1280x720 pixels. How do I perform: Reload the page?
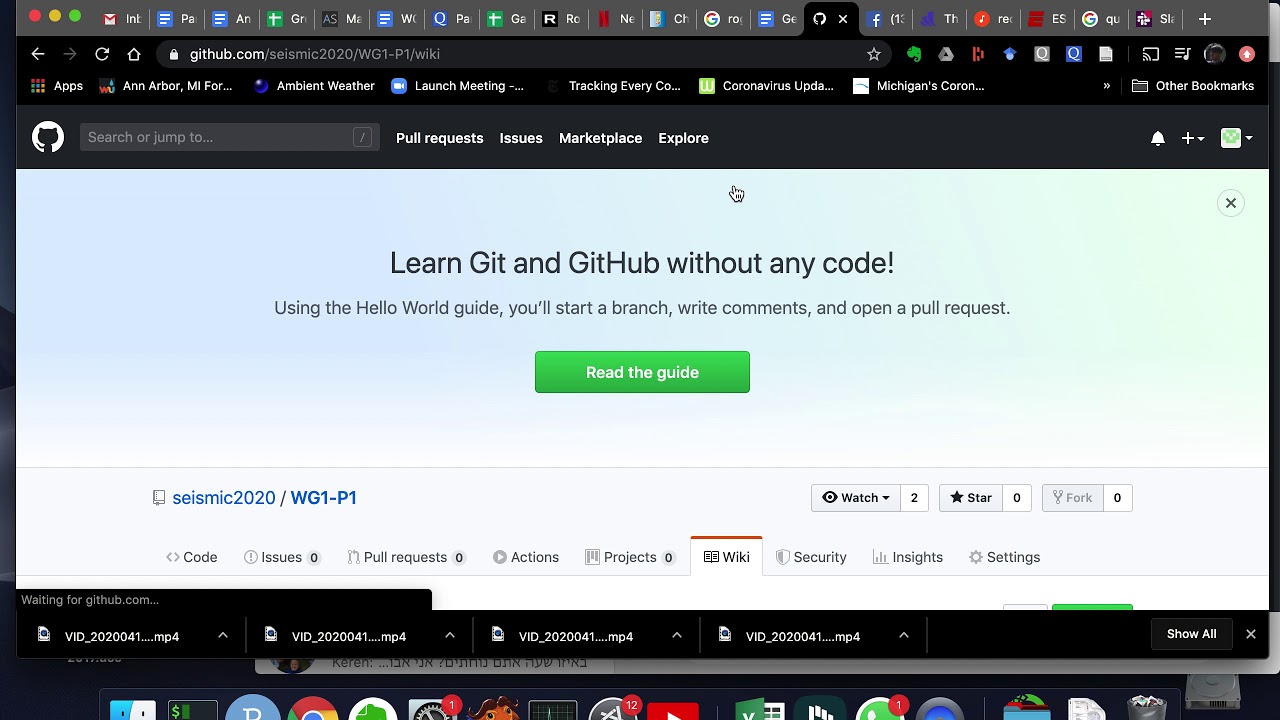pos(102,54)
